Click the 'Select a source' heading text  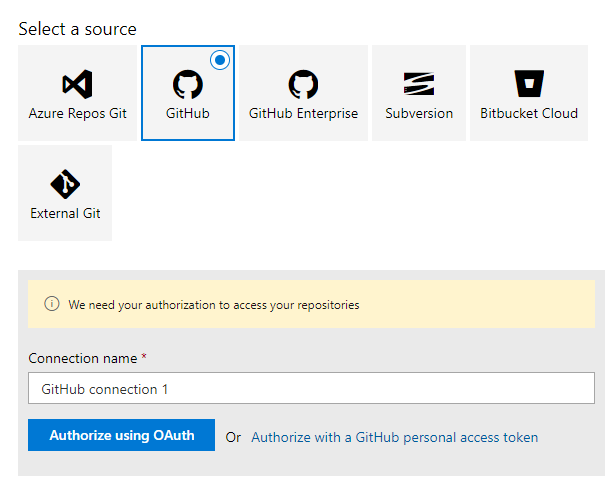point(77,29)
